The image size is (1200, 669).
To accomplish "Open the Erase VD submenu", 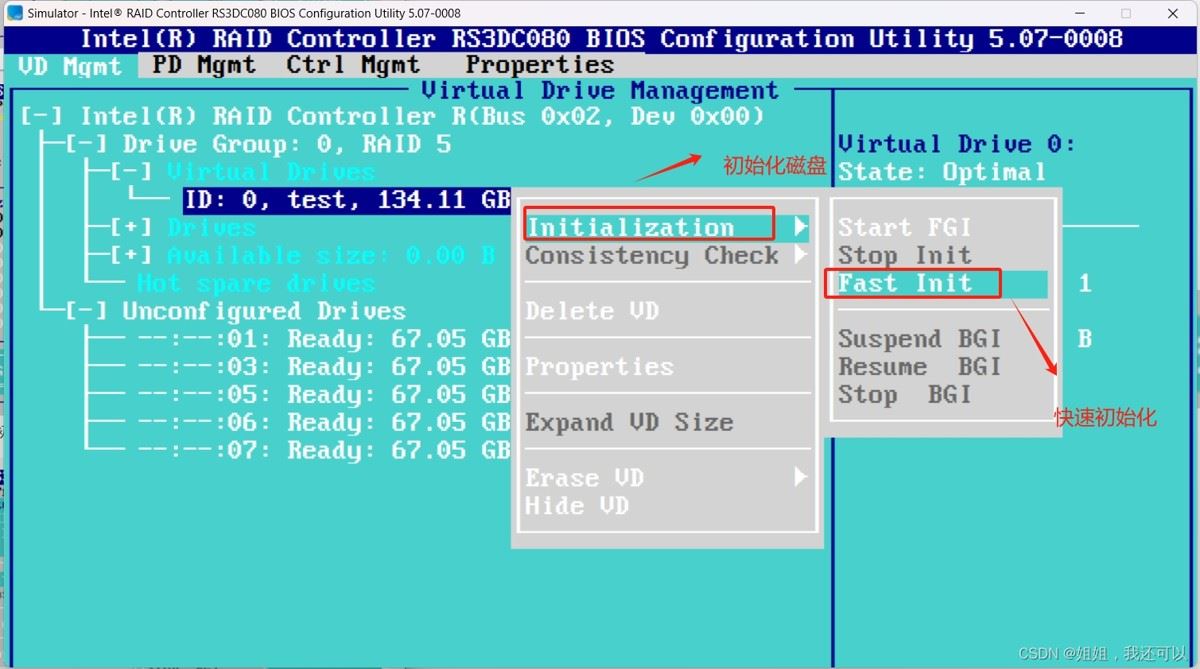I will pos(666,478).
